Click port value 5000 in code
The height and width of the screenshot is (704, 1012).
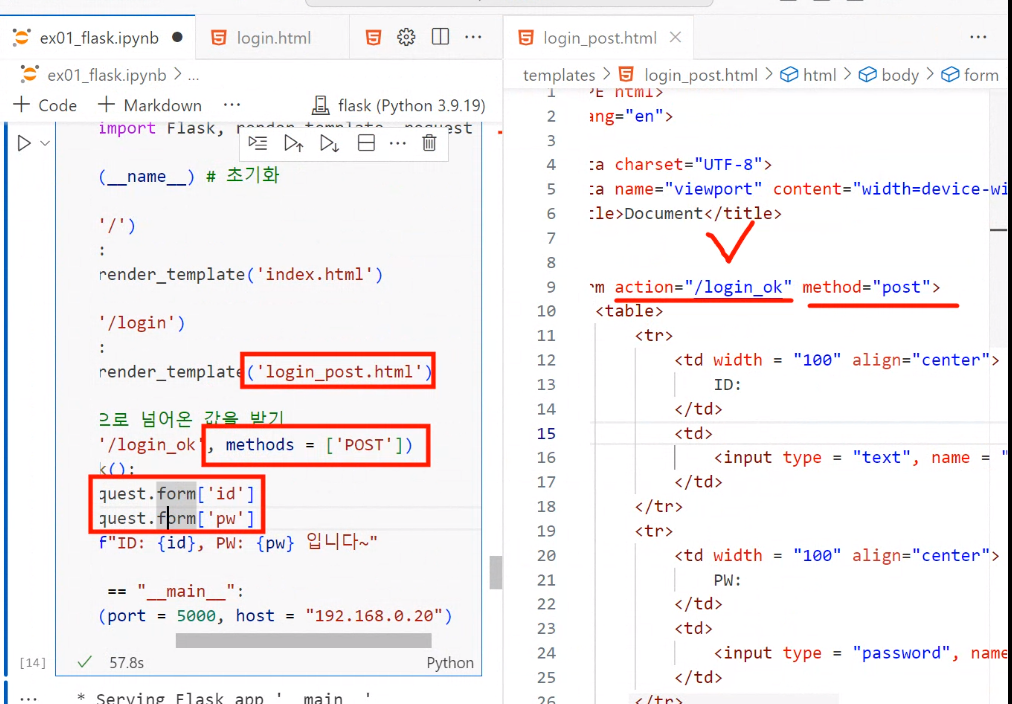(196, 616)
